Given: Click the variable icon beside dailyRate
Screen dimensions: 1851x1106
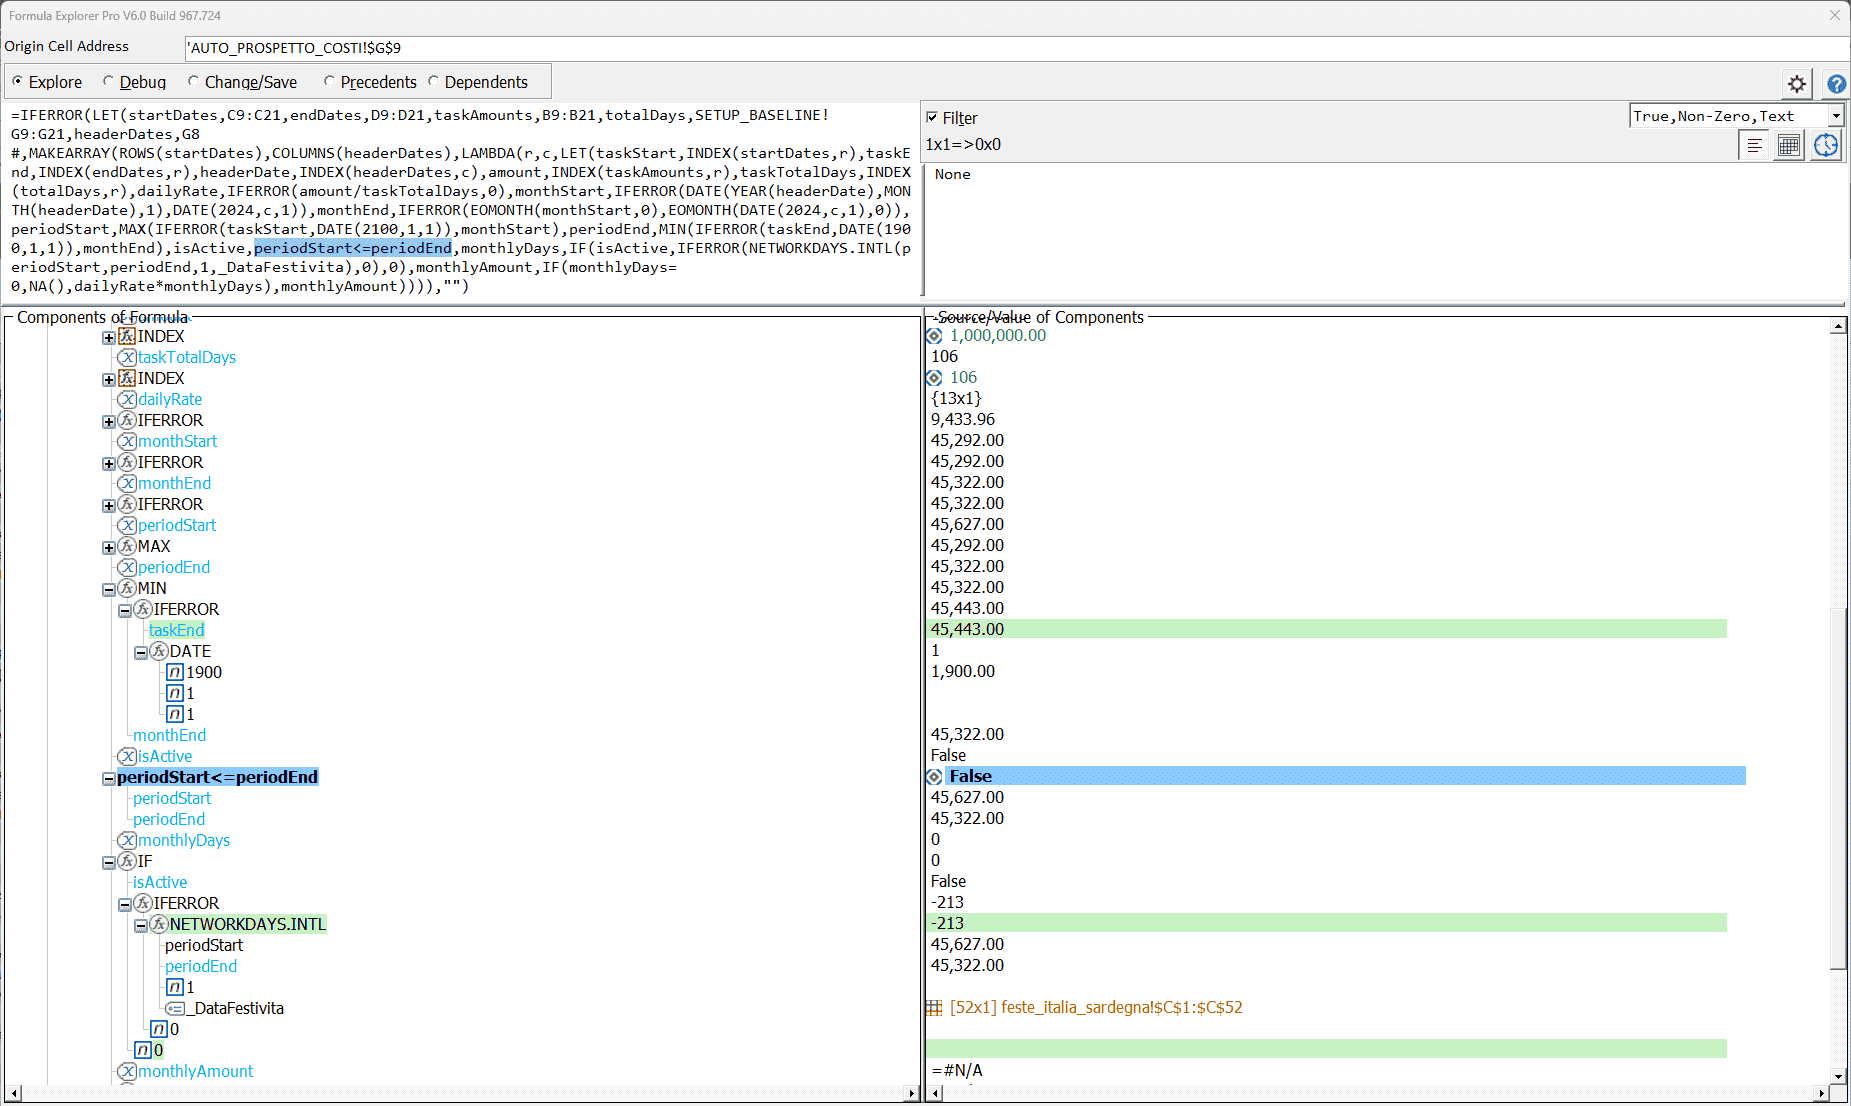Looking at the screenshot, I should [x=127, y=399].
